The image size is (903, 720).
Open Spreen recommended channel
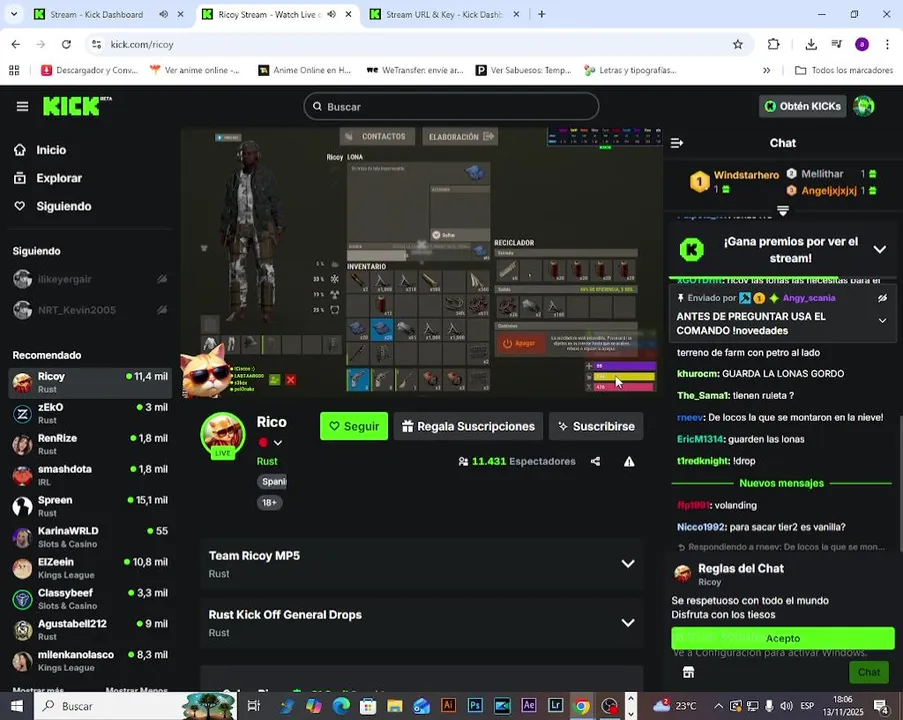coord(90,506)
